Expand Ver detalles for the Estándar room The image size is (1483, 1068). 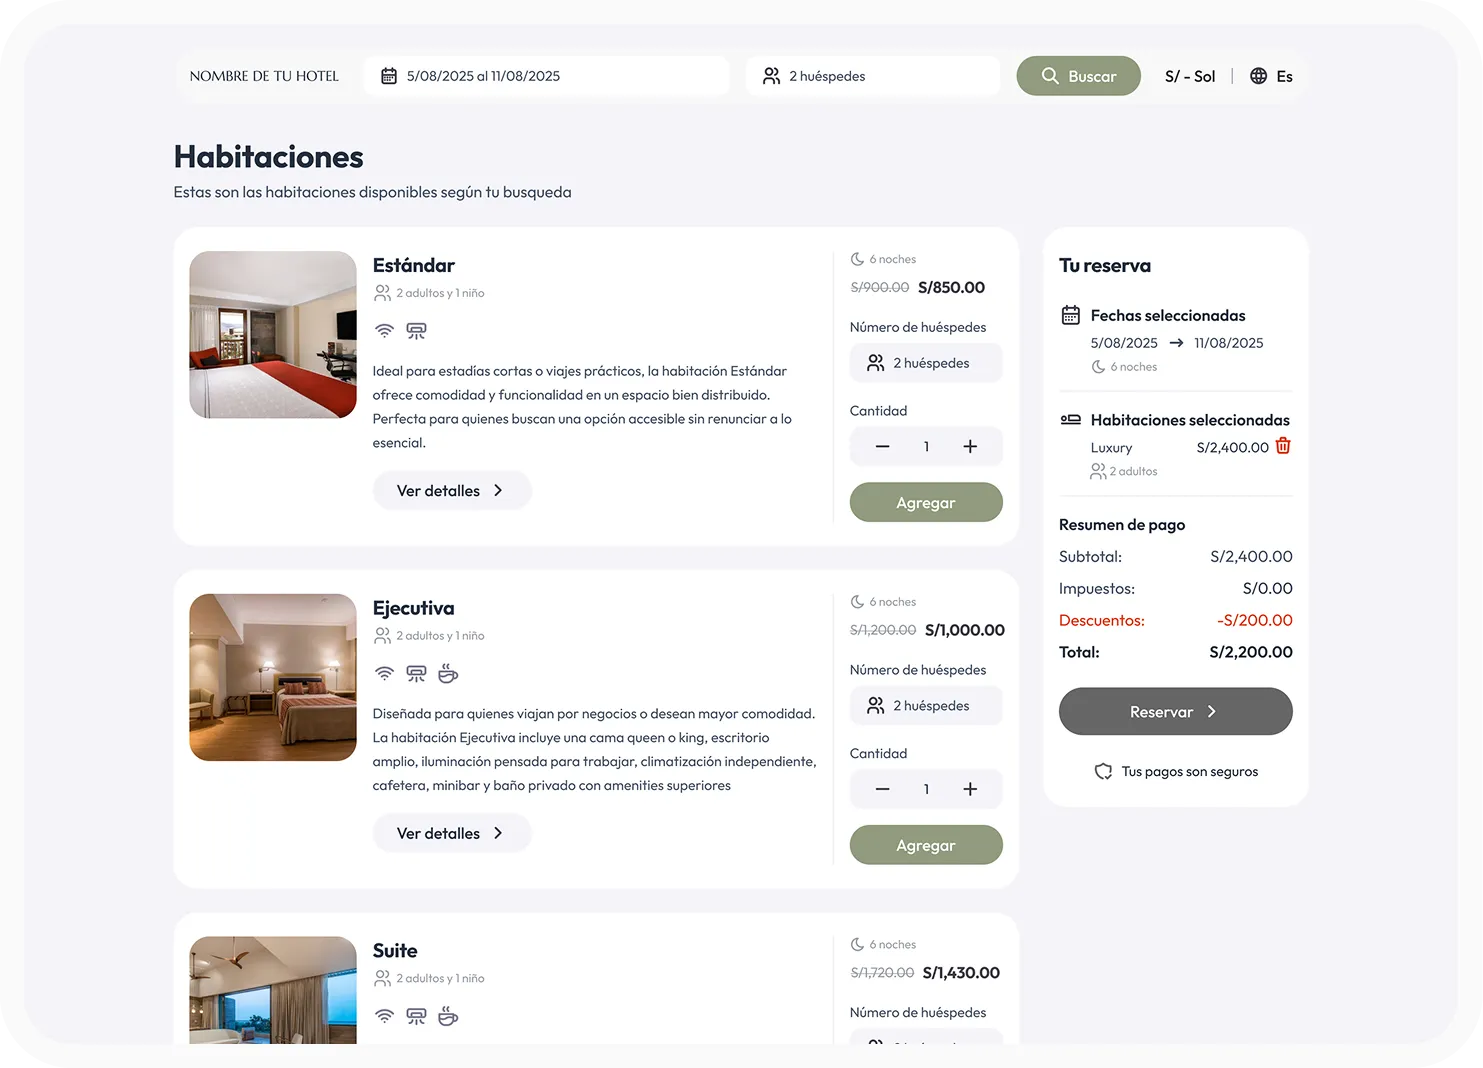click(x=451, y=491)
